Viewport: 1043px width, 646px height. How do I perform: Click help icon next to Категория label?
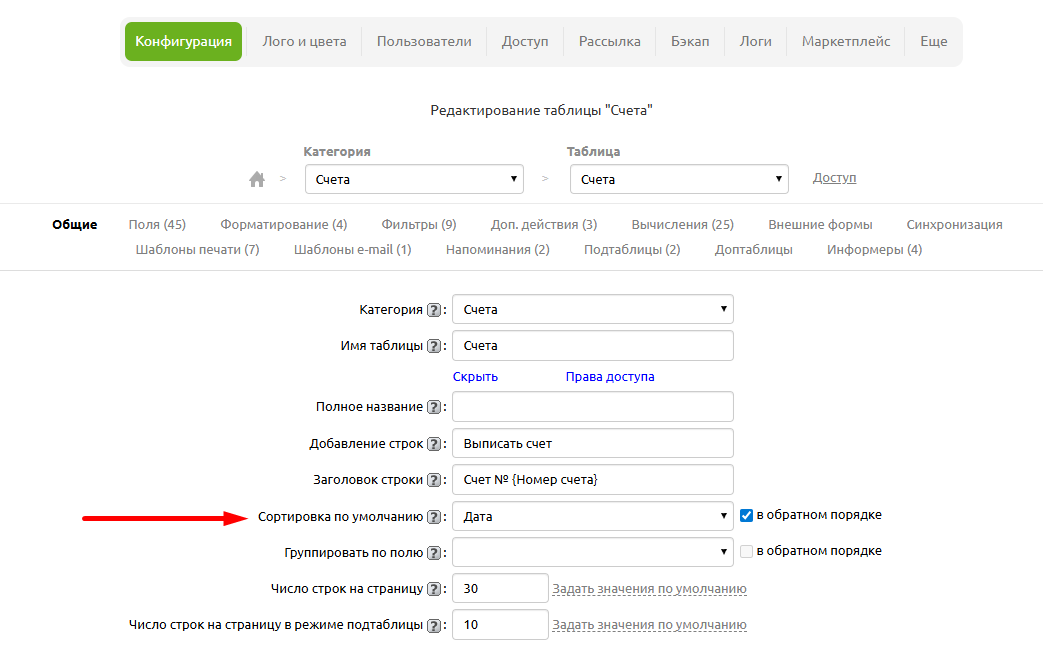coord(434,310)
